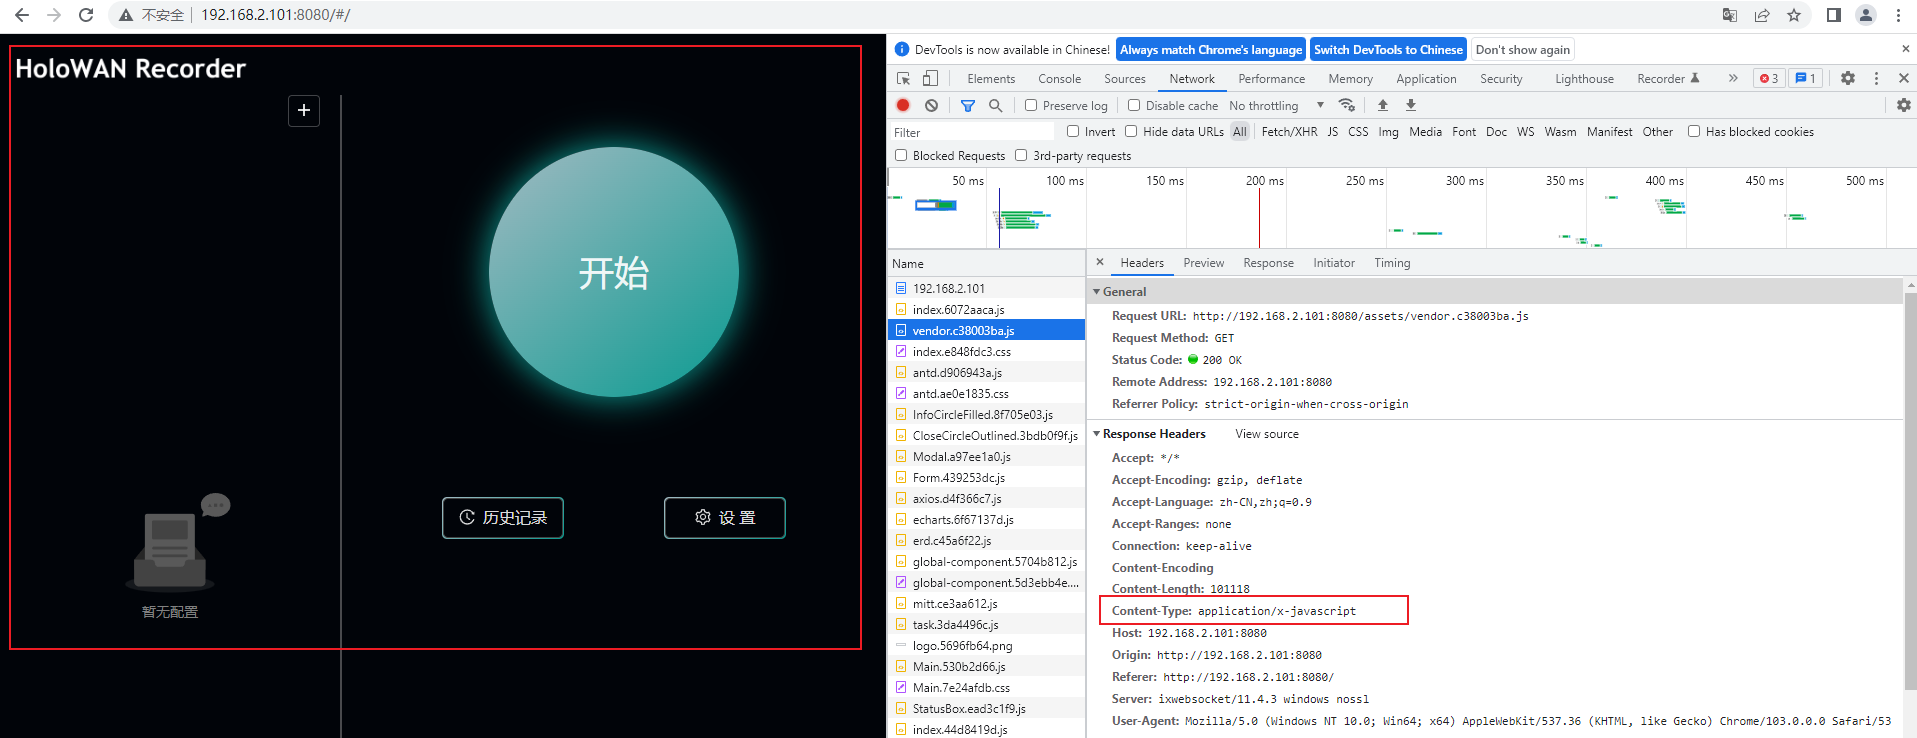Screen dimensions: 1917x738
Task: Check Hide data URLs checkbox
Action: click(1131, 131)
